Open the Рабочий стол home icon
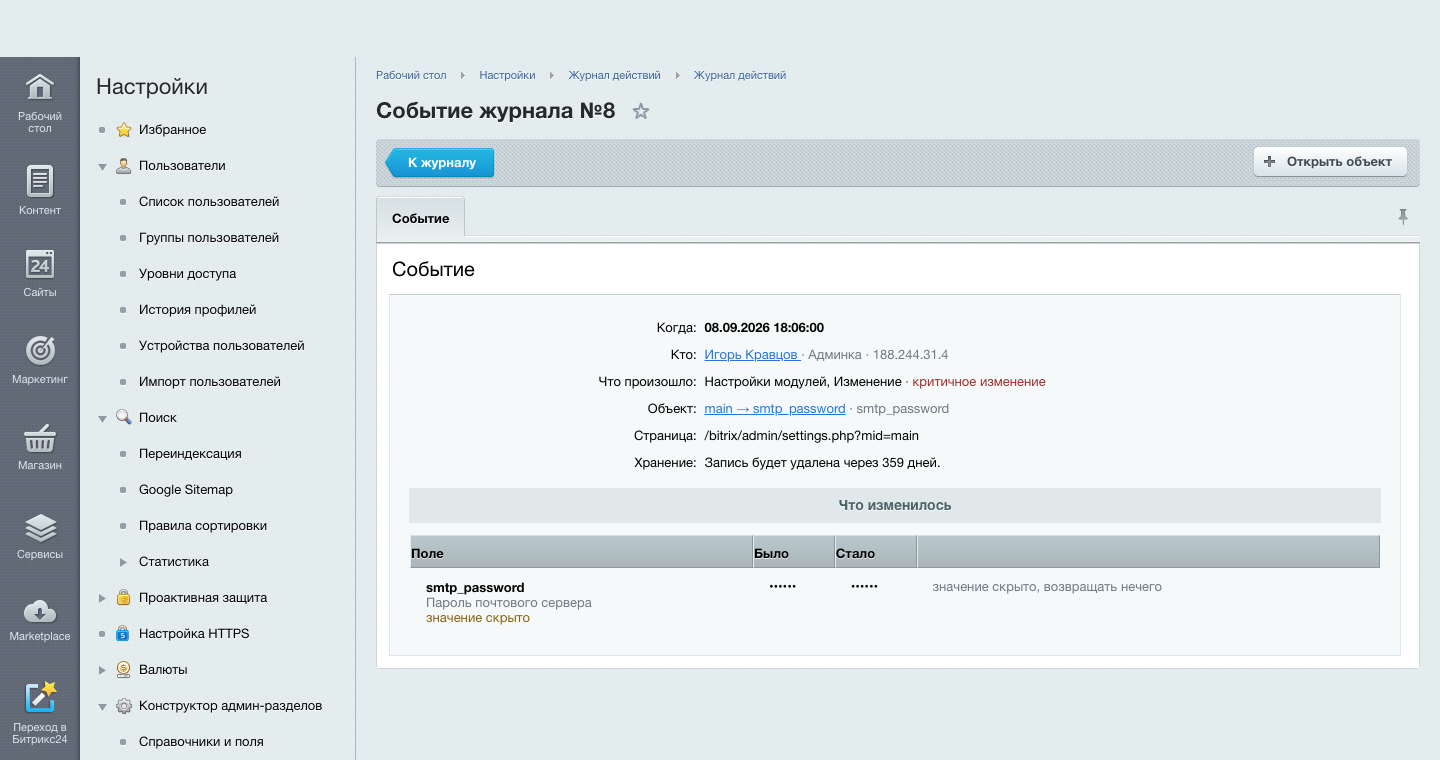 (x=40, y=88)
